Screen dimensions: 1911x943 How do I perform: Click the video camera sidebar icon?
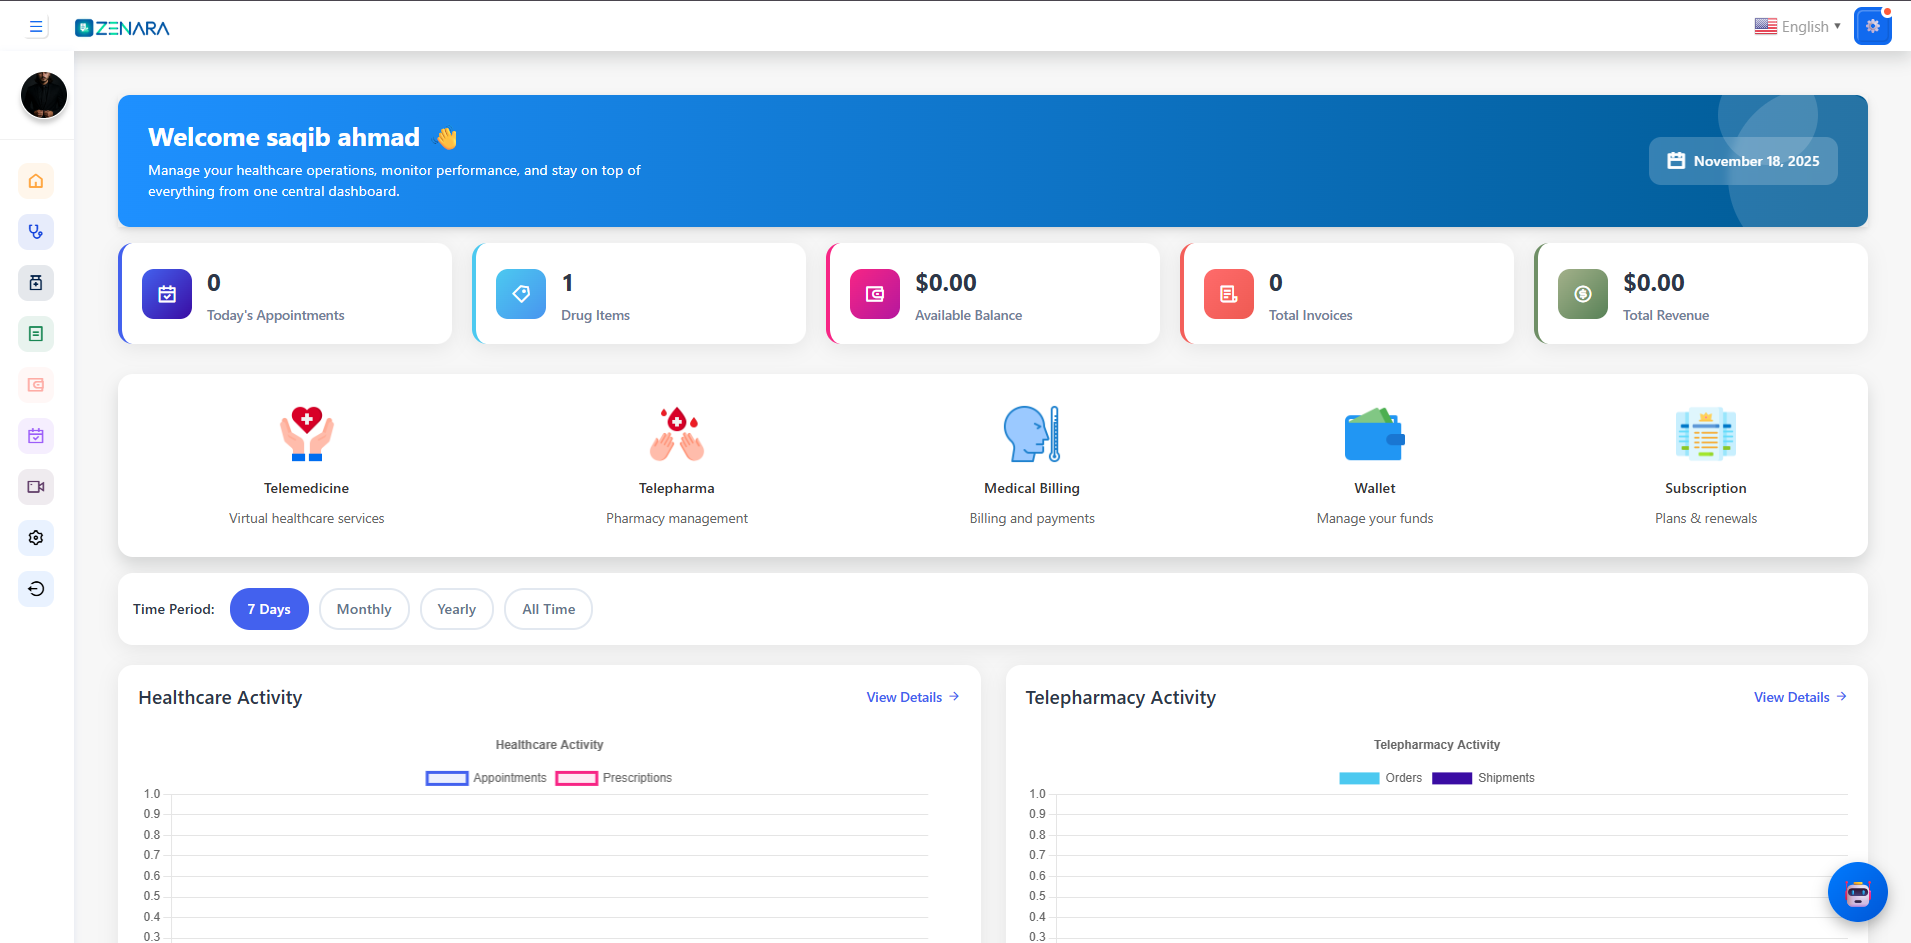click(x=36, y=487)
